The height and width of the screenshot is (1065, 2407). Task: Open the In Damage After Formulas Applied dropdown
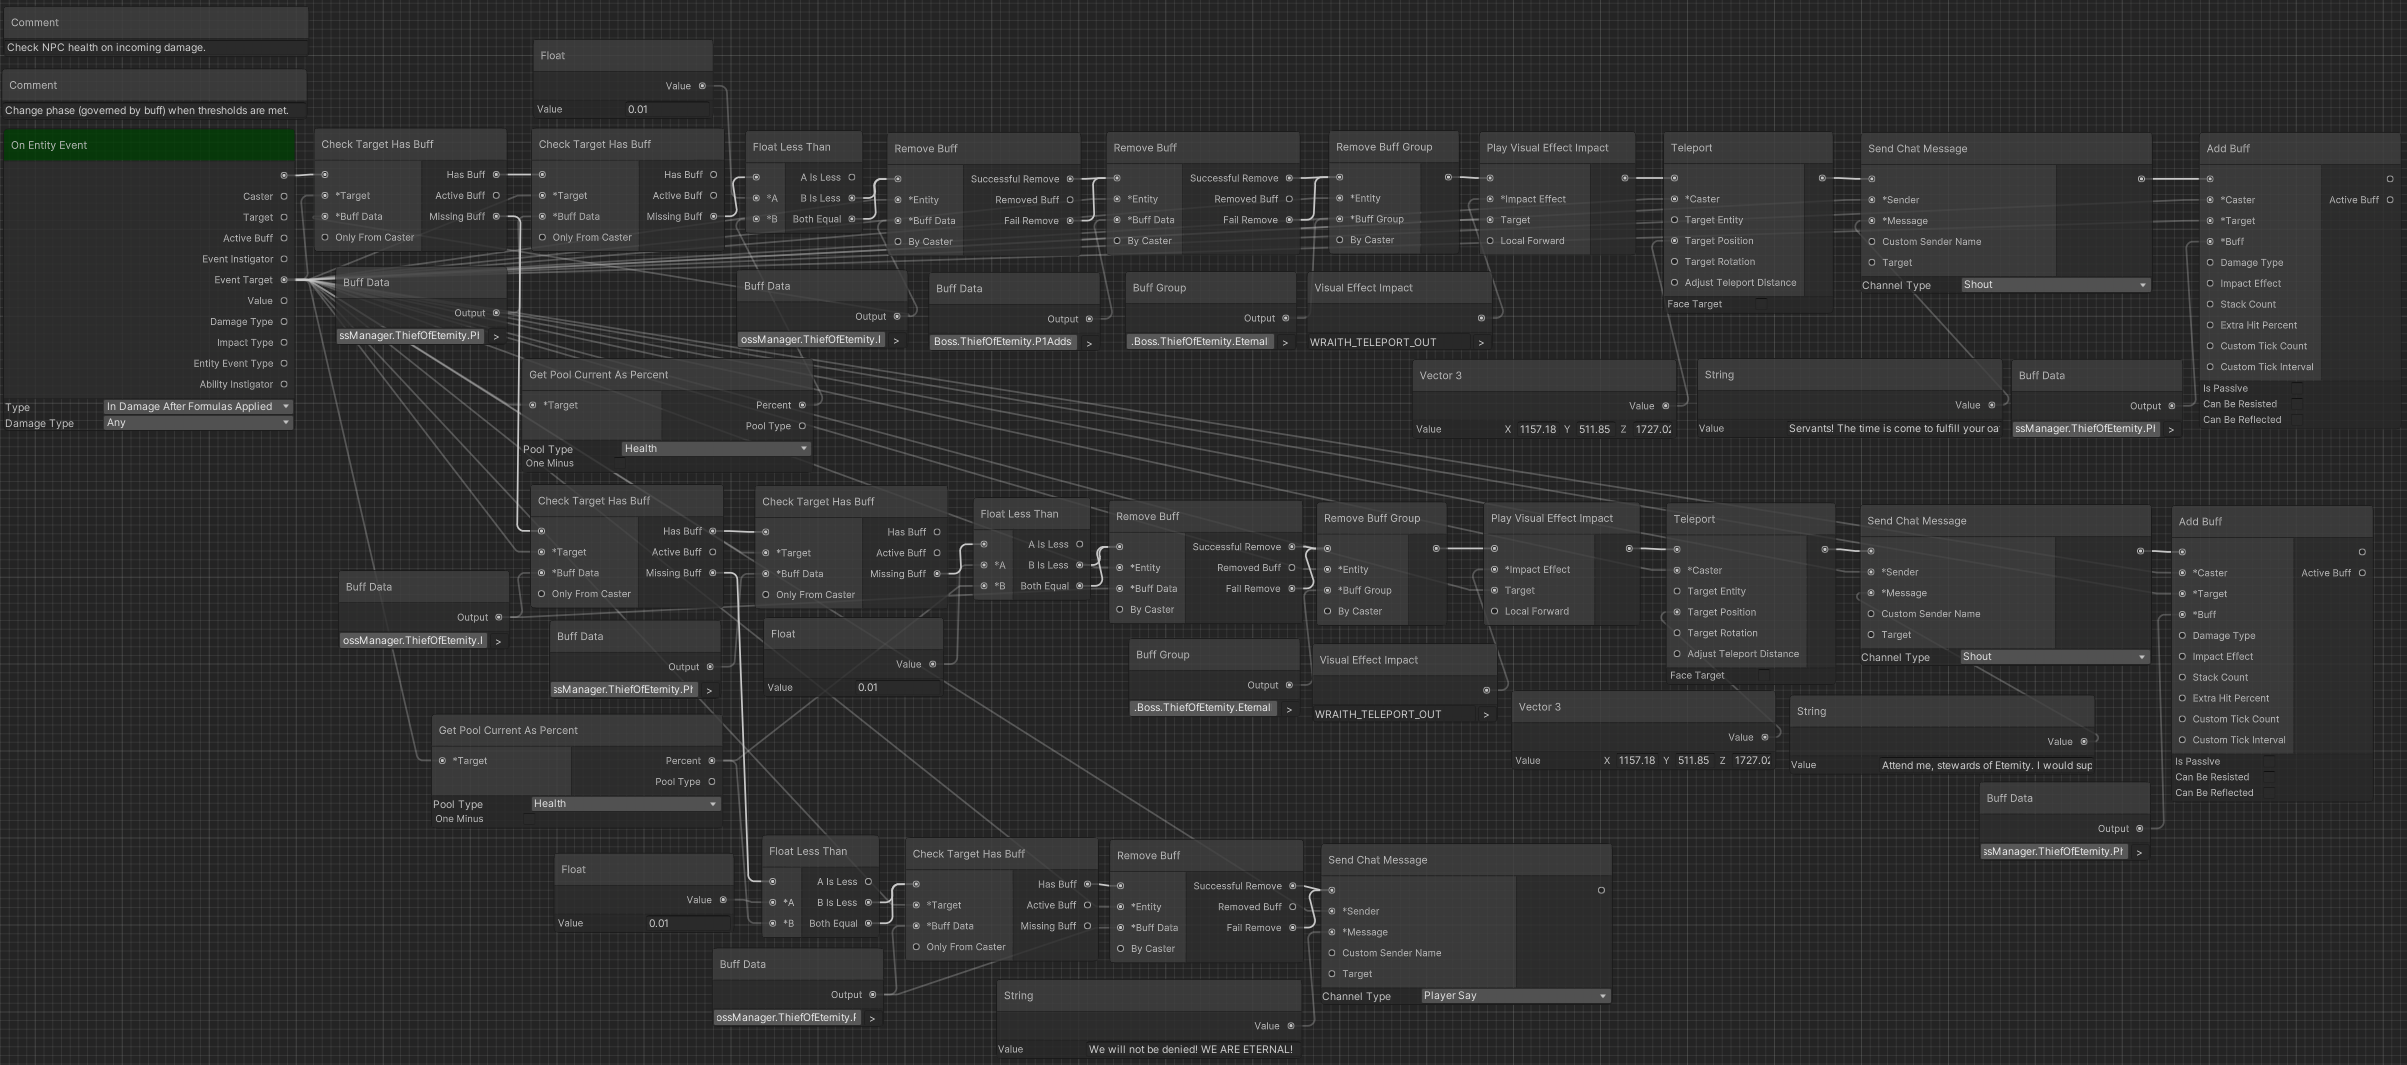point(198,406)
